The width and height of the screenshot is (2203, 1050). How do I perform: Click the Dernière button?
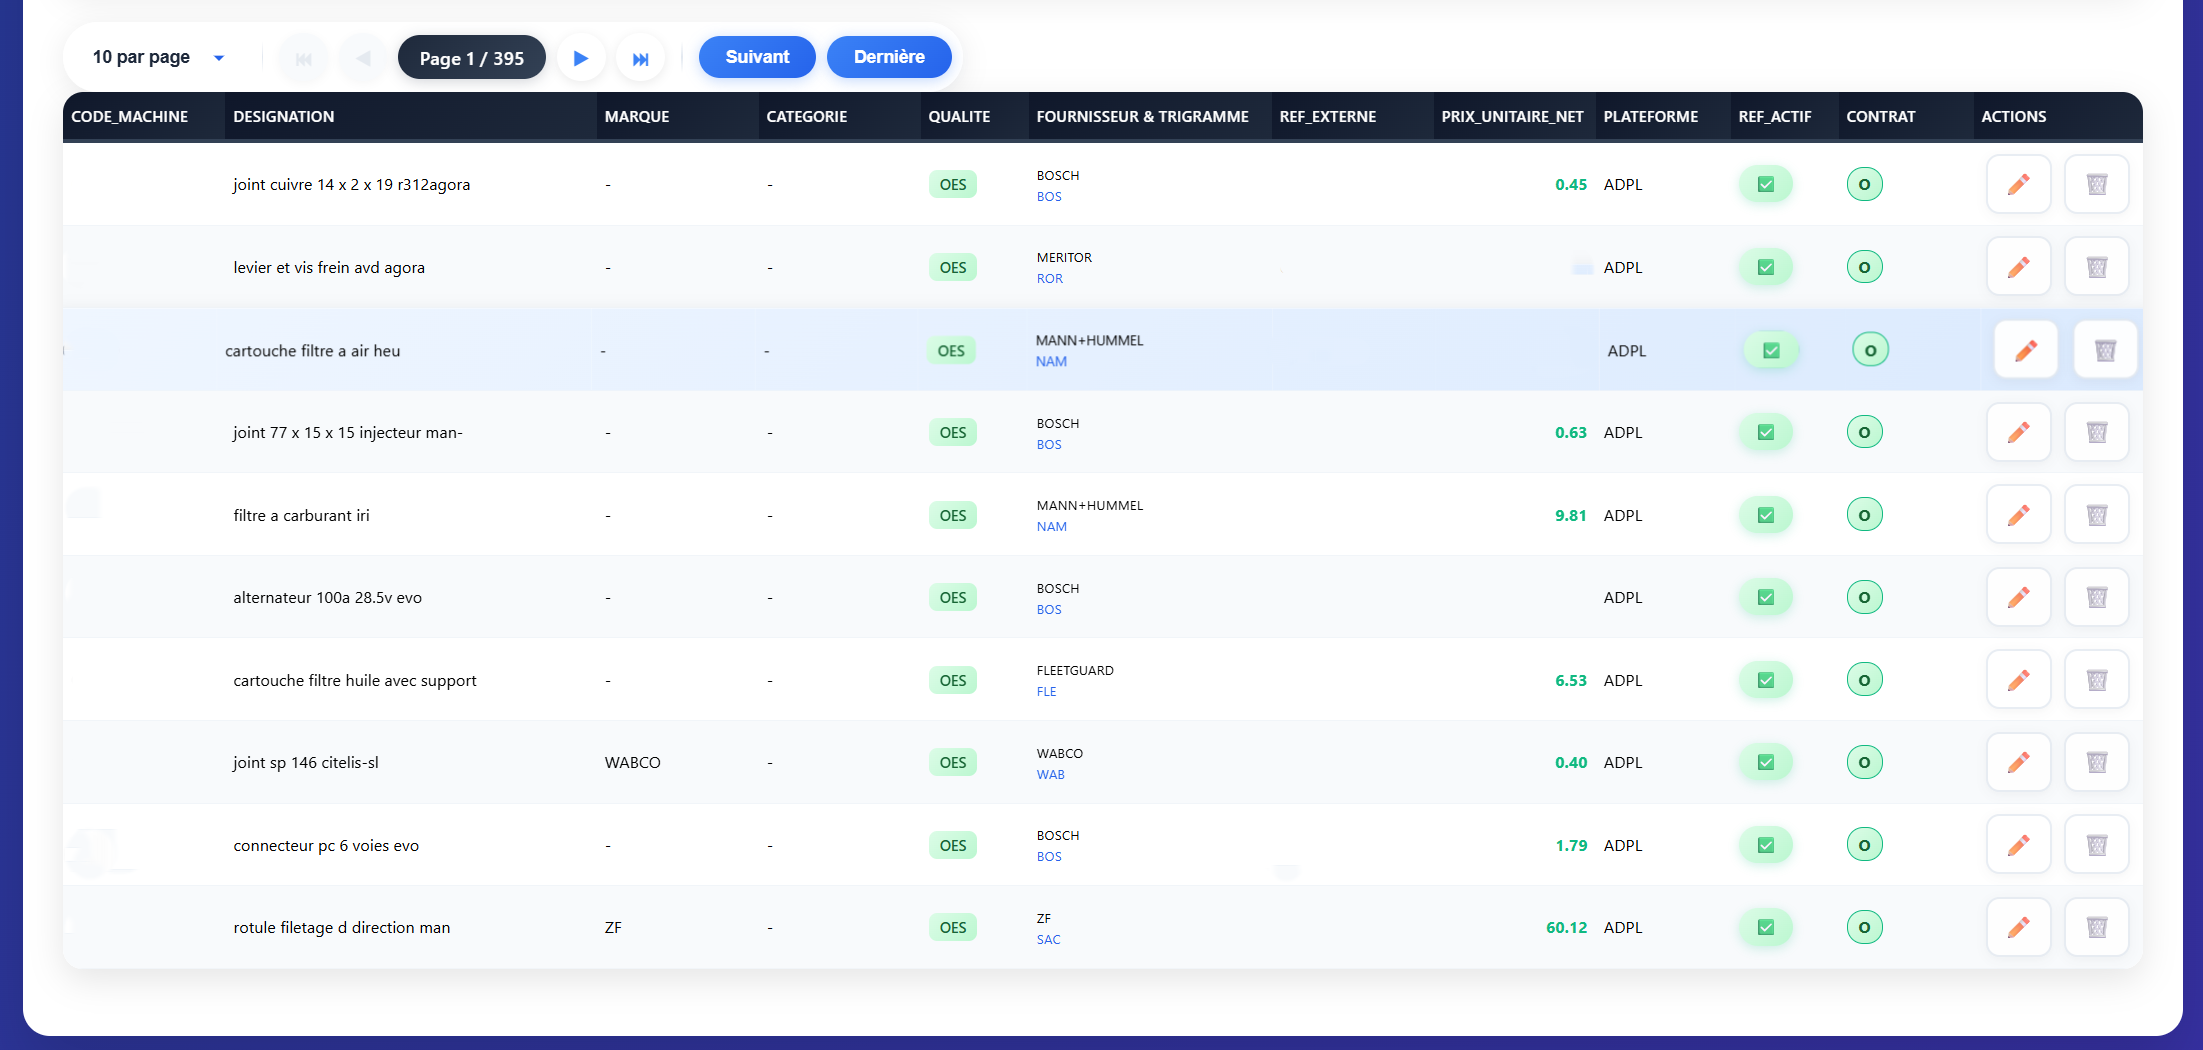pyautogui.click(x=888, y=57)
